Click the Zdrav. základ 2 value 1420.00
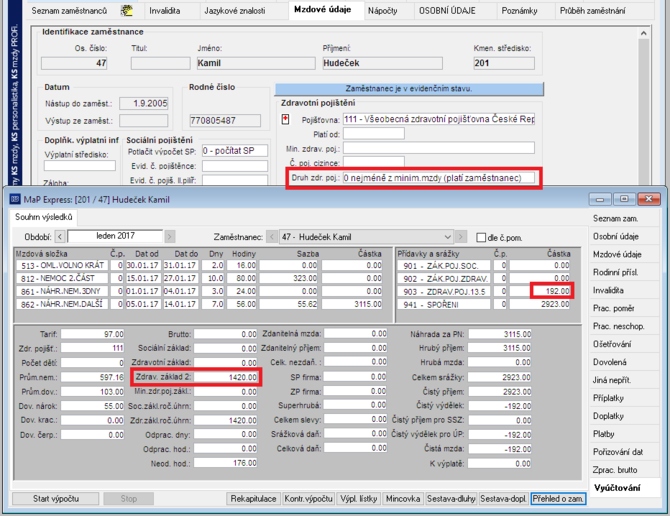 pyautogui.click(x=226, y=377)
